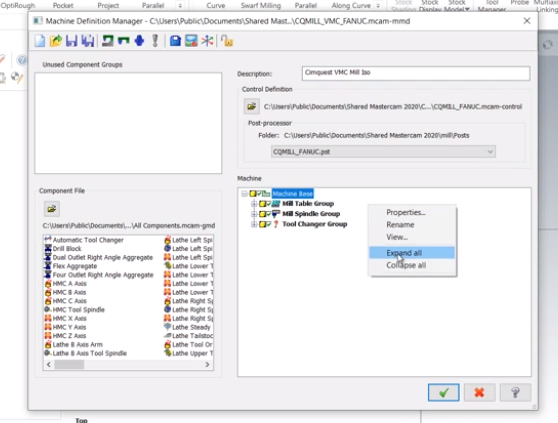Open Edit control definition toolbar icon
The width and height of the screenshot is (558, 423).
(107, 41)
